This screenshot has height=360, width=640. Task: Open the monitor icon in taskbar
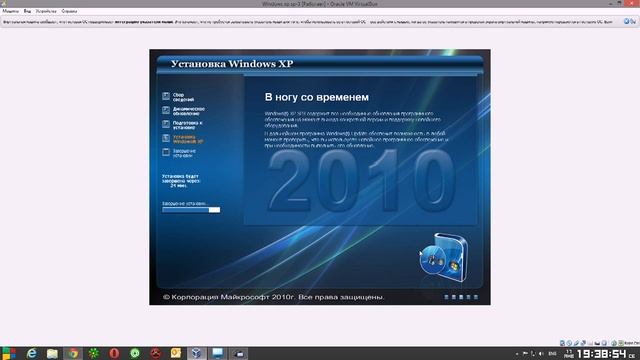[x=218, y=353]
